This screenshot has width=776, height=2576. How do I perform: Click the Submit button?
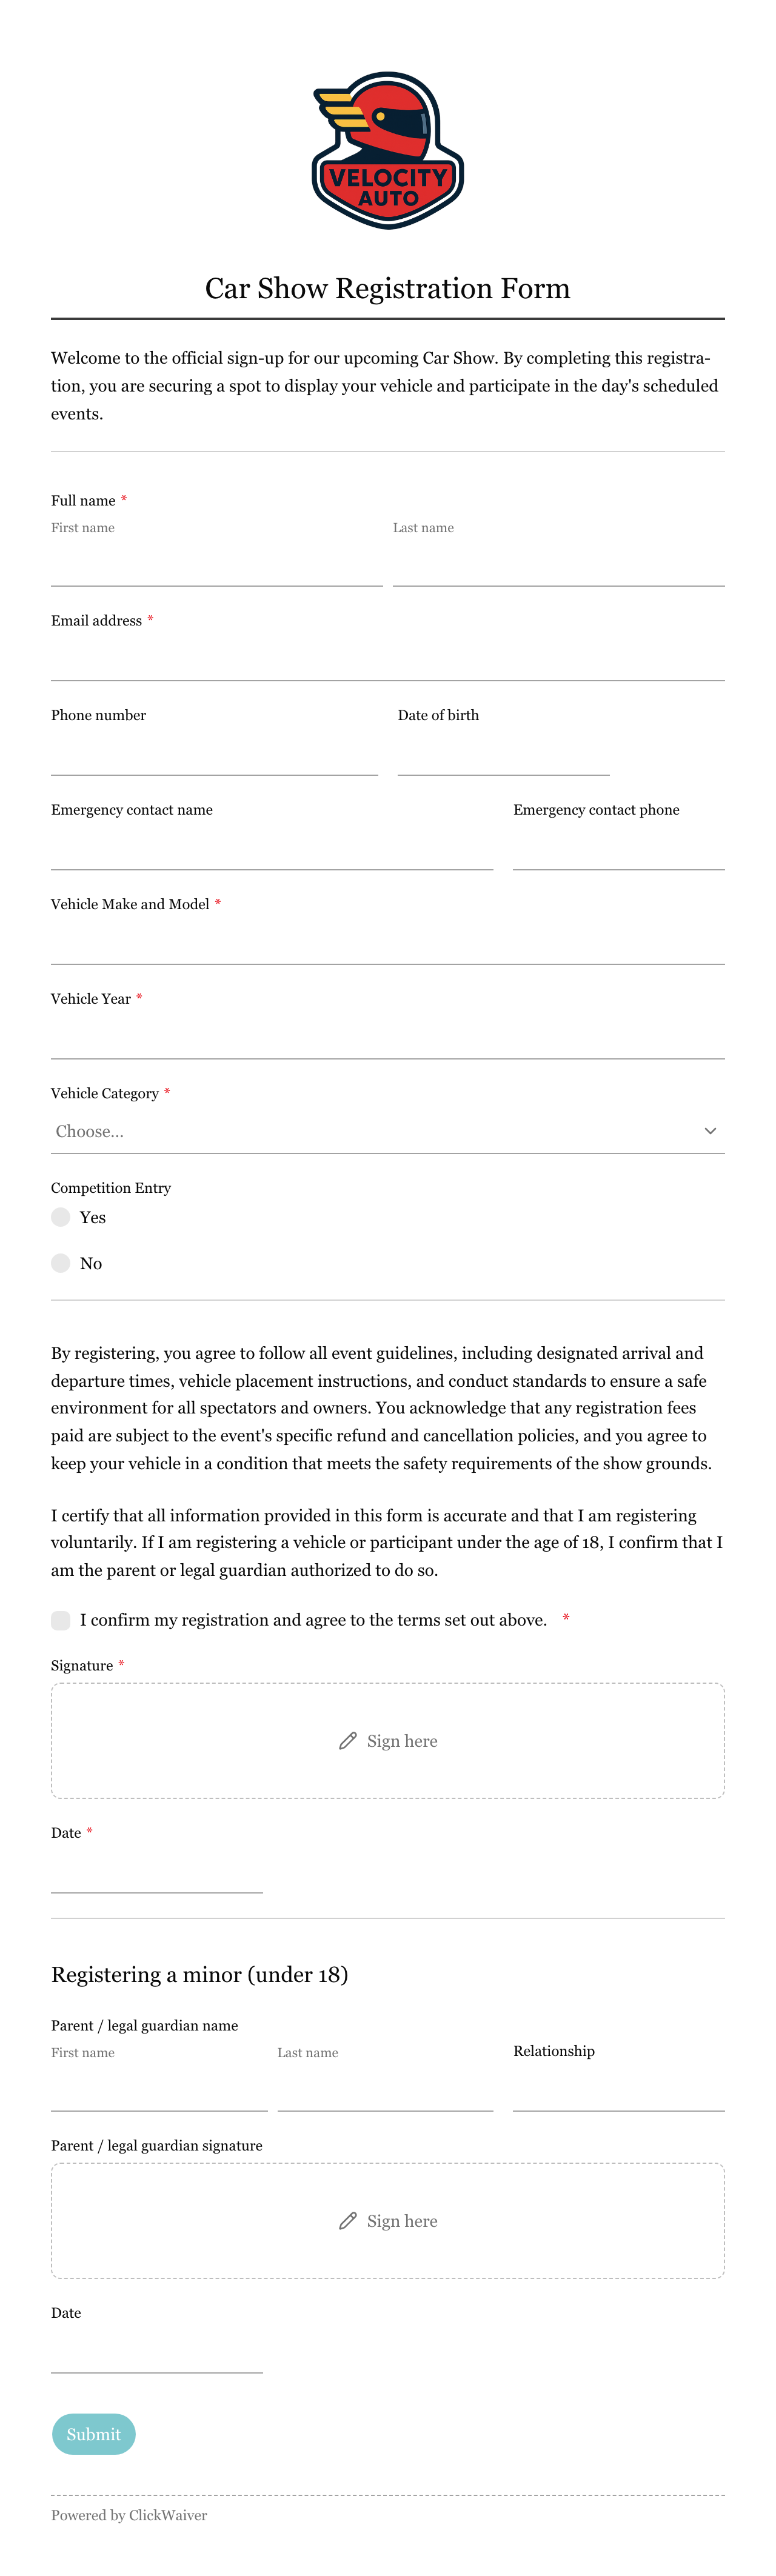94,2434
